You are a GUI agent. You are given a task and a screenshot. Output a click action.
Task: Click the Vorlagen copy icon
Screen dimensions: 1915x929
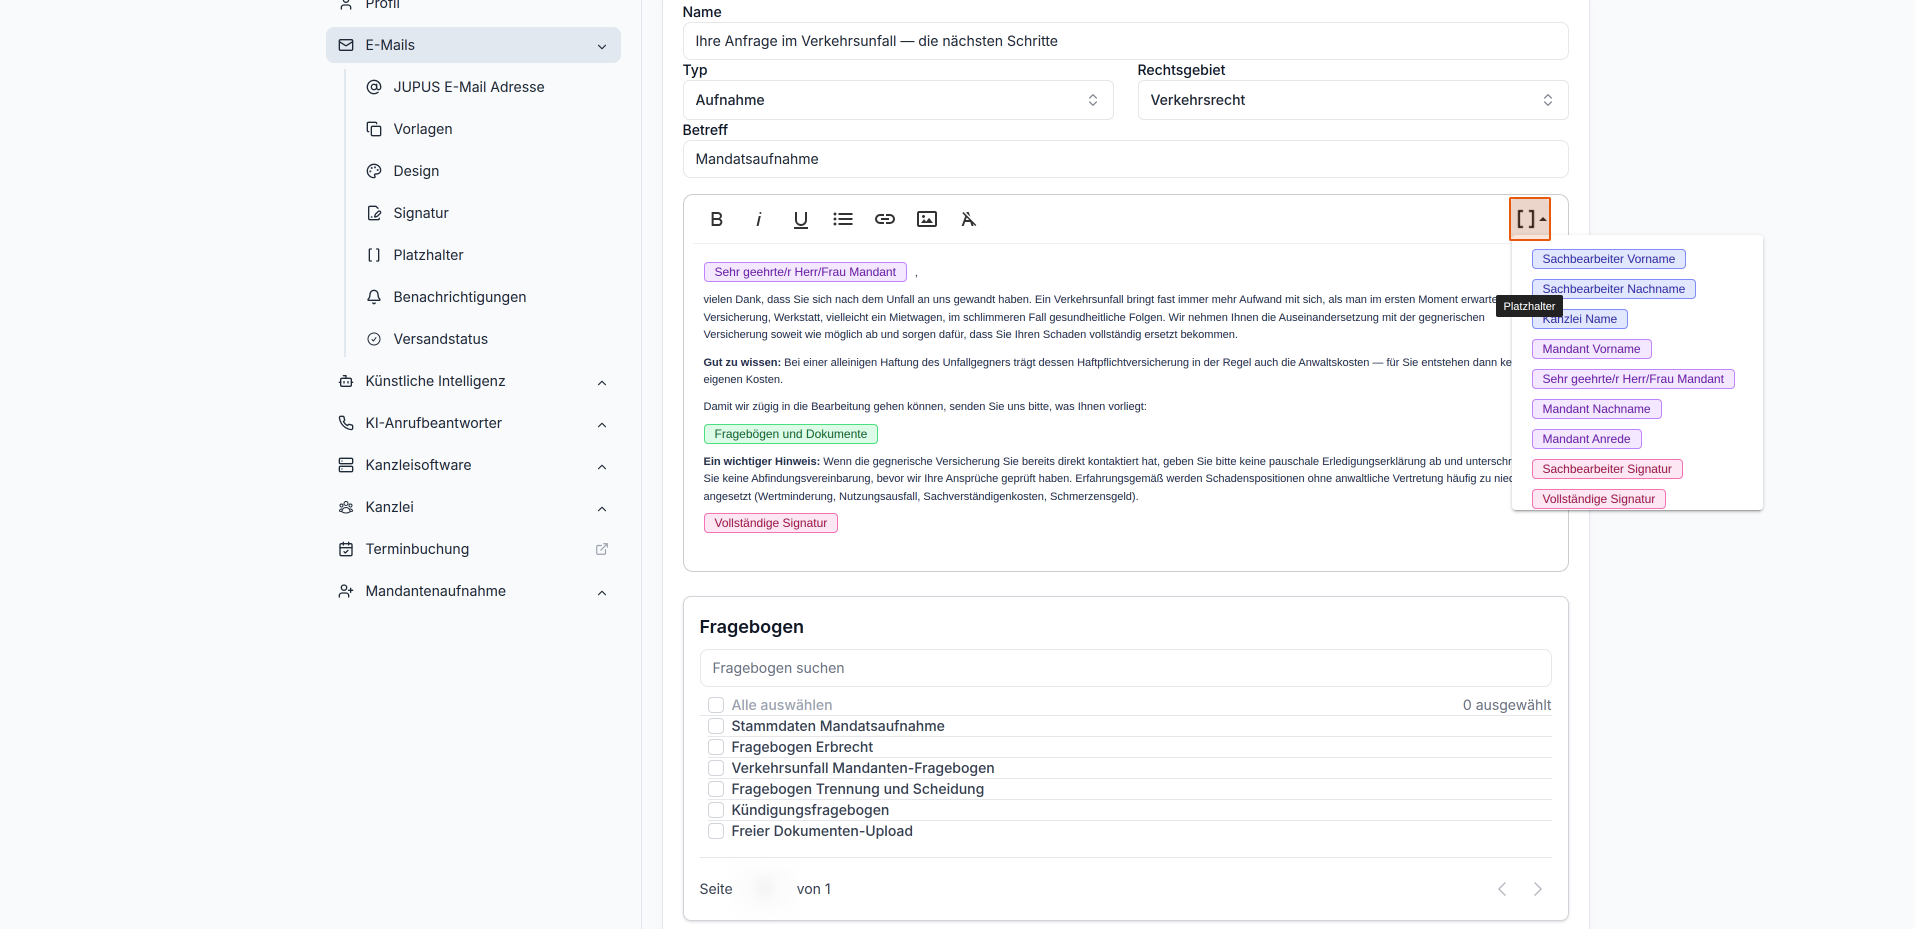coord(374,129)
